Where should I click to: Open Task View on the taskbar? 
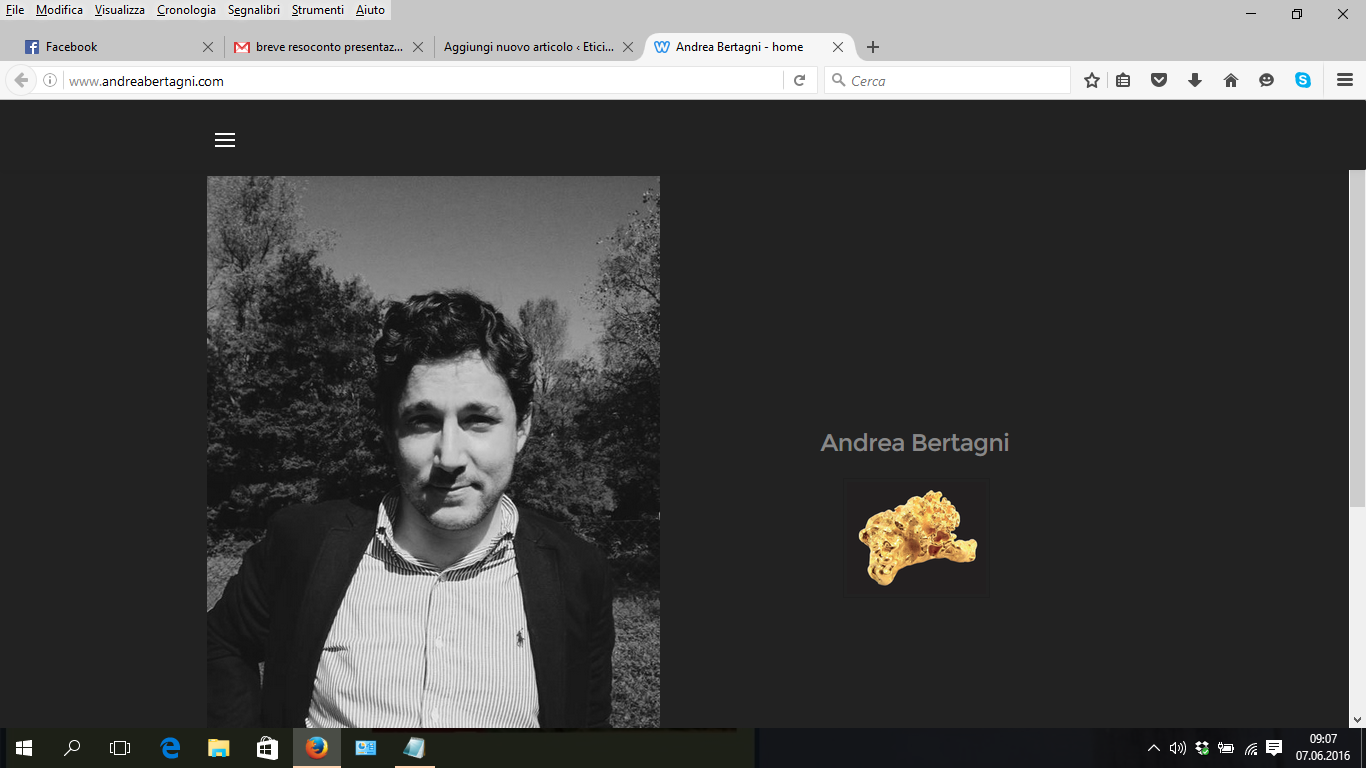point(120,748)
